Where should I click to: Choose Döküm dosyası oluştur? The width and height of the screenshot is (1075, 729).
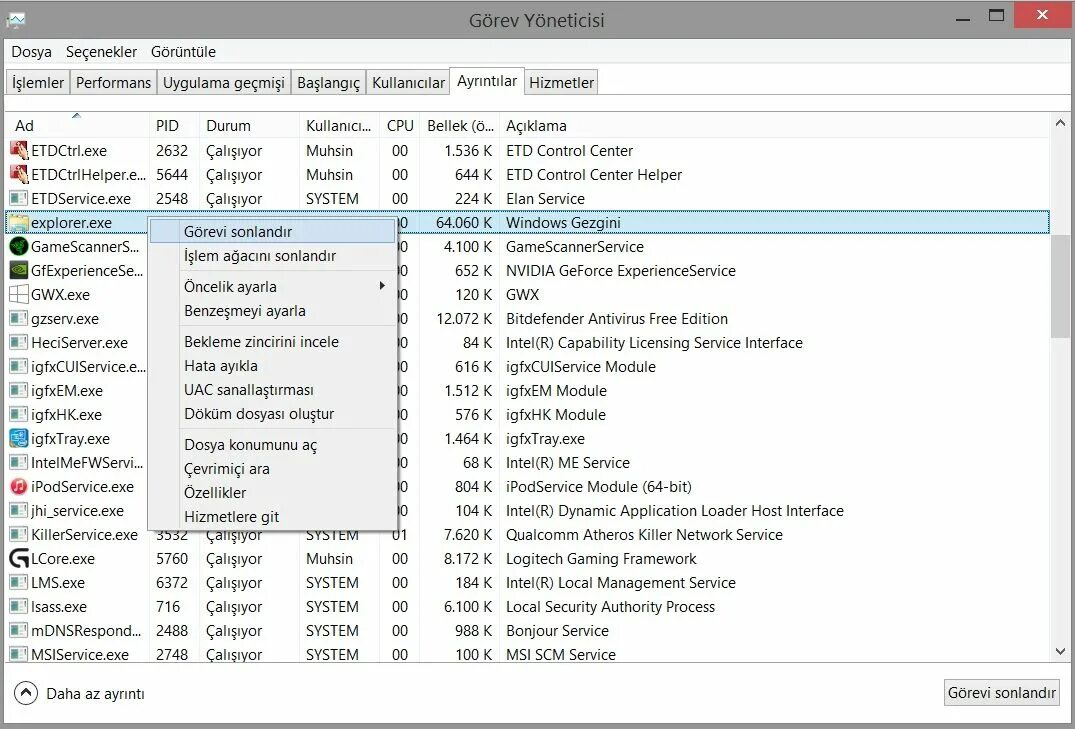click(x=272, y=414)
